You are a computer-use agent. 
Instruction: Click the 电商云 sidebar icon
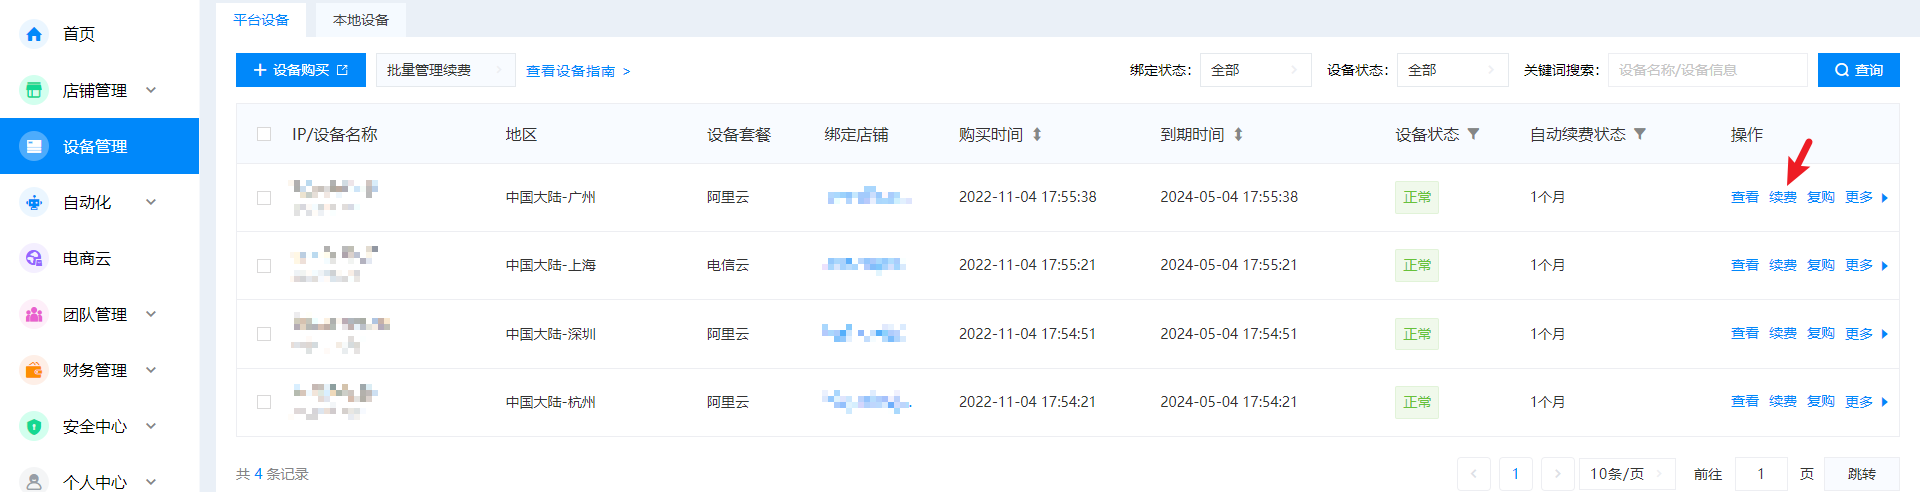(x=34, y=258)
